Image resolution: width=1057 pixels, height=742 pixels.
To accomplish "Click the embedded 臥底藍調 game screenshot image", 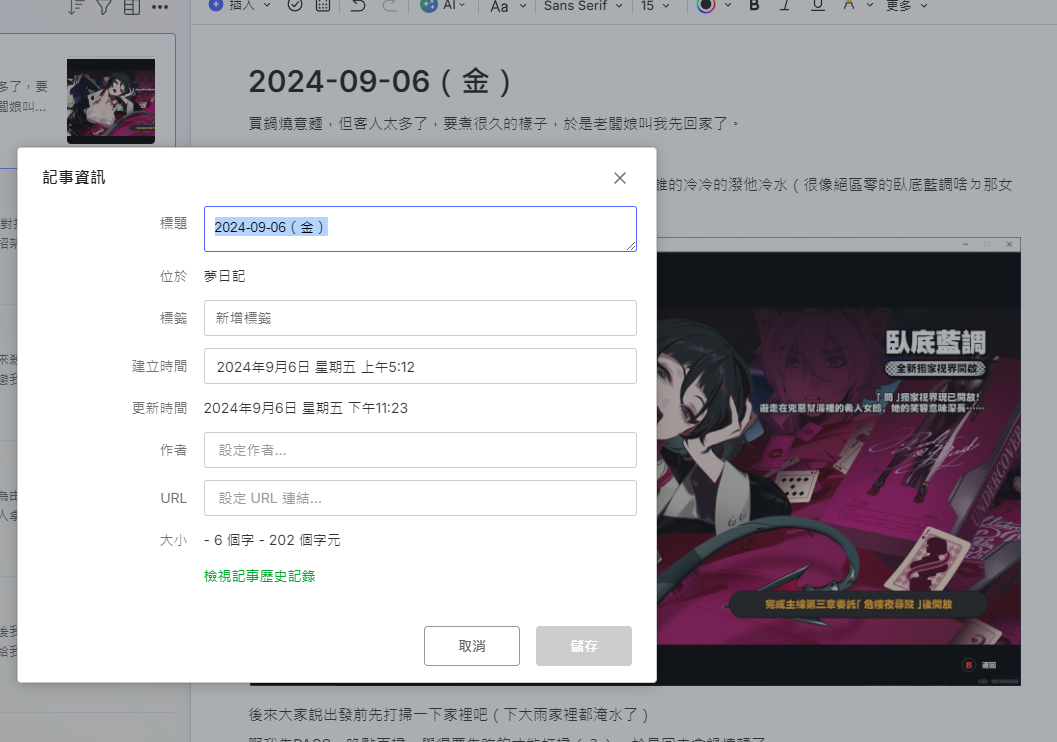I will click(839, 462).
